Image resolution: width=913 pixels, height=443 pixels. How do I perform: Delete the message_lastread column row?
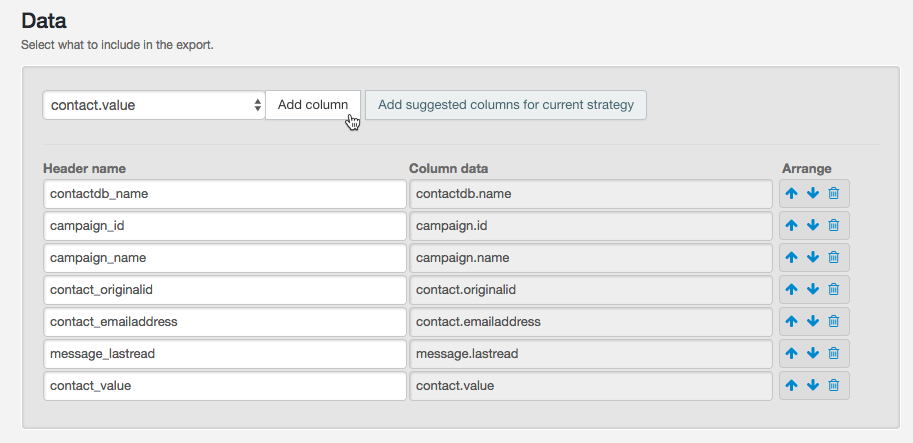(833, 354)
